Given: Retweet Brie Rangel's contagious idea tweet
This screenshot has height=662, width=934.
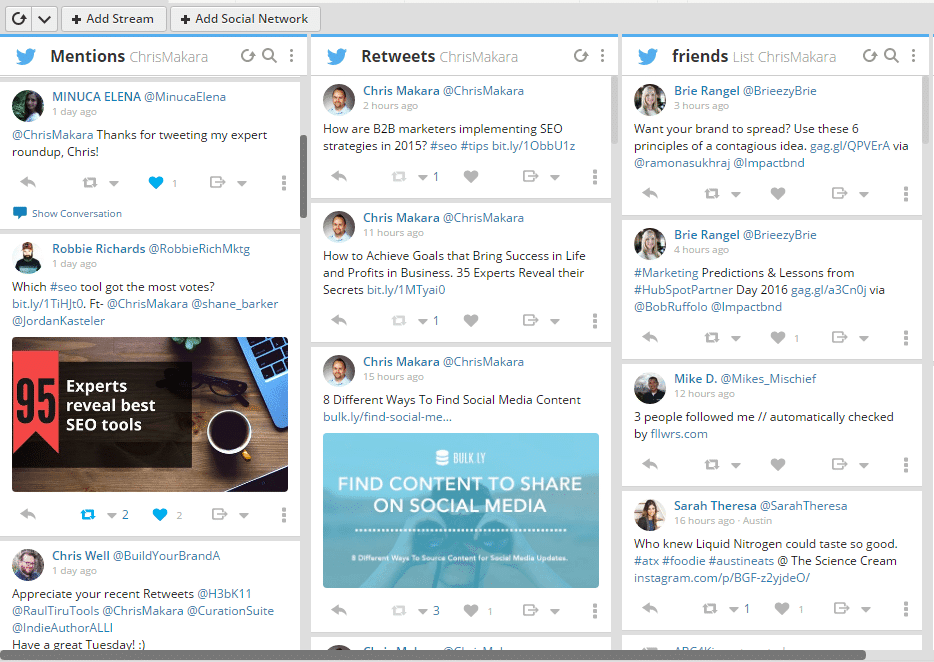Looking at the screenshot, I should pyautogui.click(x=711, y=193).
